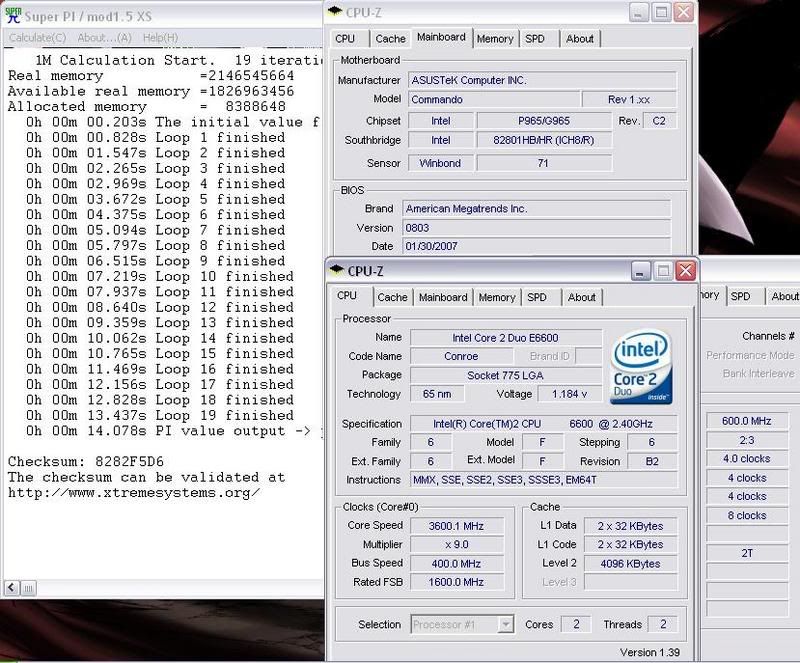The image size is (800, 663).
Task: Click the Instructions field MMX, SSE, SSE2
Action: 544,480
